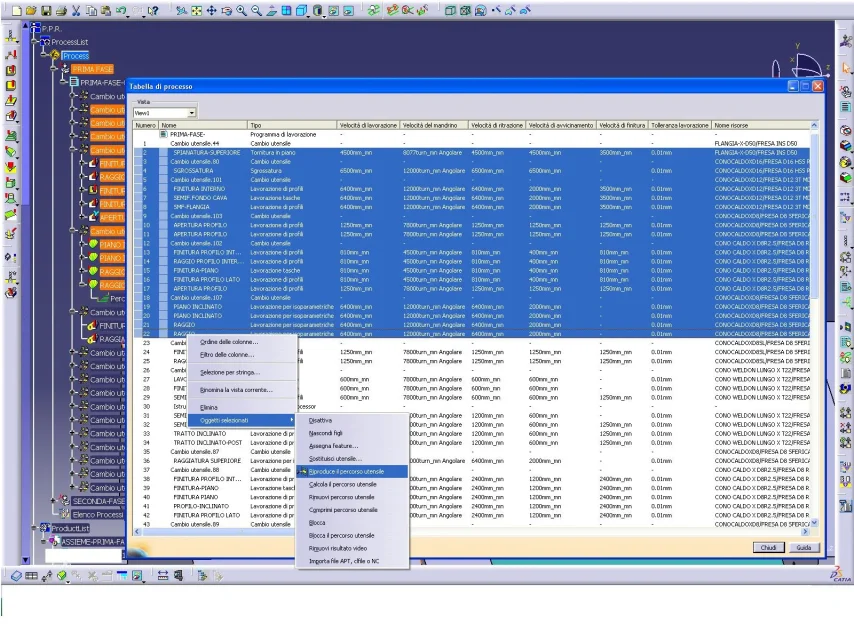854x640 pixels.
Task: Collapse the ProcessList tree node
Action: 35,42
